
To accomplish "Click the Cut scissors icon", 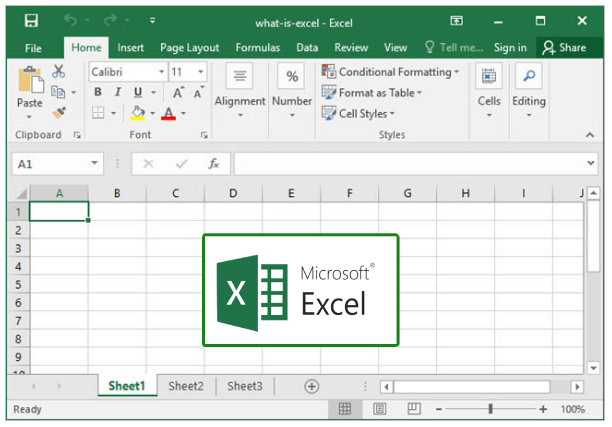I will (59, 71).
